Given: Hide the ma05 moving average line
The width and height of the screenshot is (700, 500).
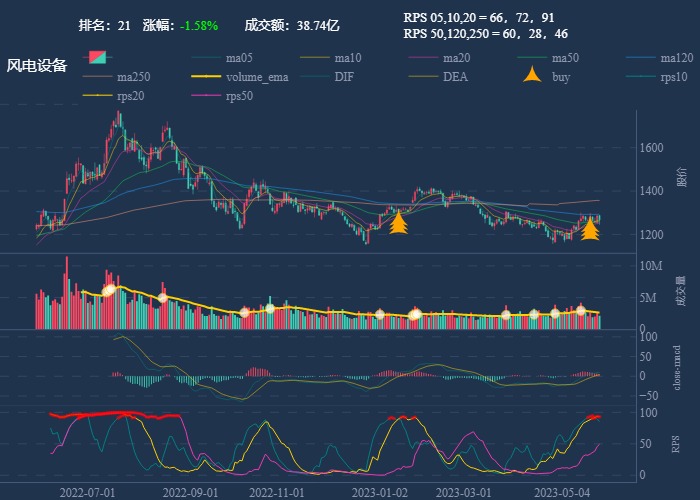Looking at the screenshot, I should [x=238, y=58].
